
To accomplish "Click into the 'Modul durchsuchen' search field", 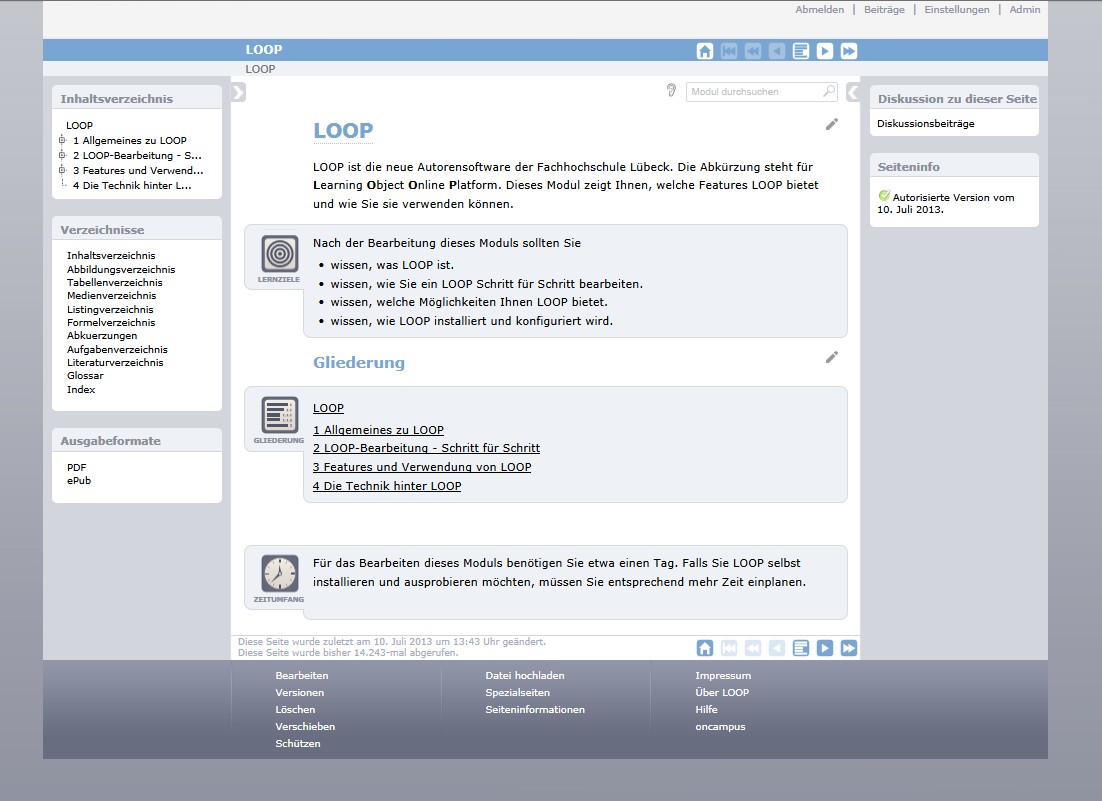I will click(x=752, y=92).
